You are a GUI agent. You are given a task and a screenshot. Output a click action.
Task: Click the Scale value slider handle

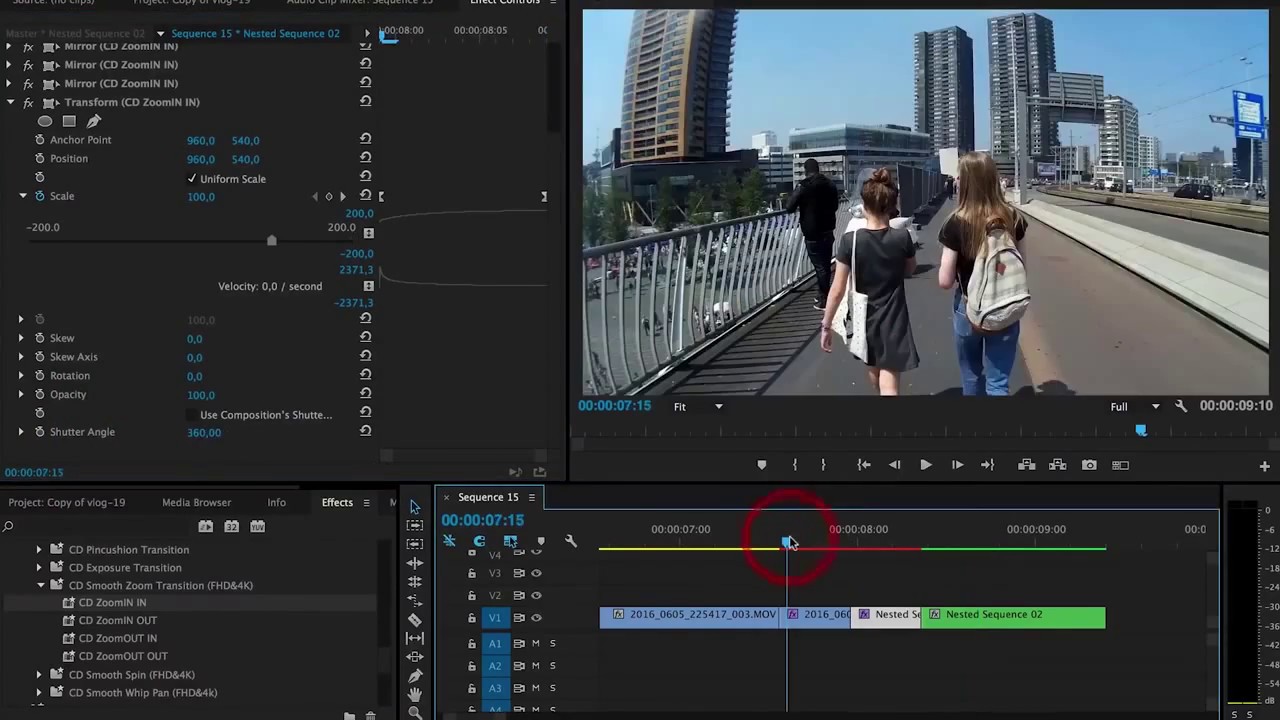pyautogui.click(x=271, y=240)
